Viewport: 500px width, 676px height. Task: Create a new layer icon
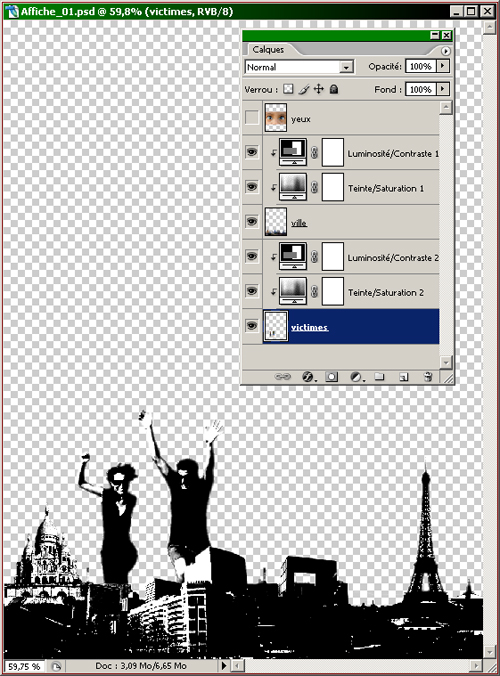[x=403, y=377]
